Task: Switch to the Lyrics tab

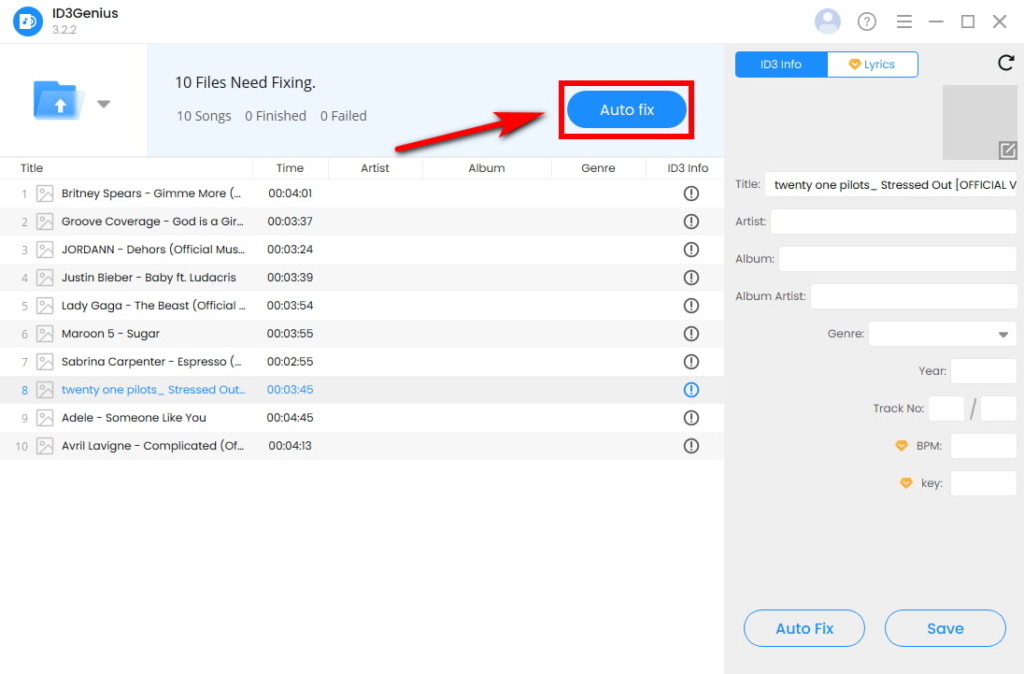Action: 872,64
